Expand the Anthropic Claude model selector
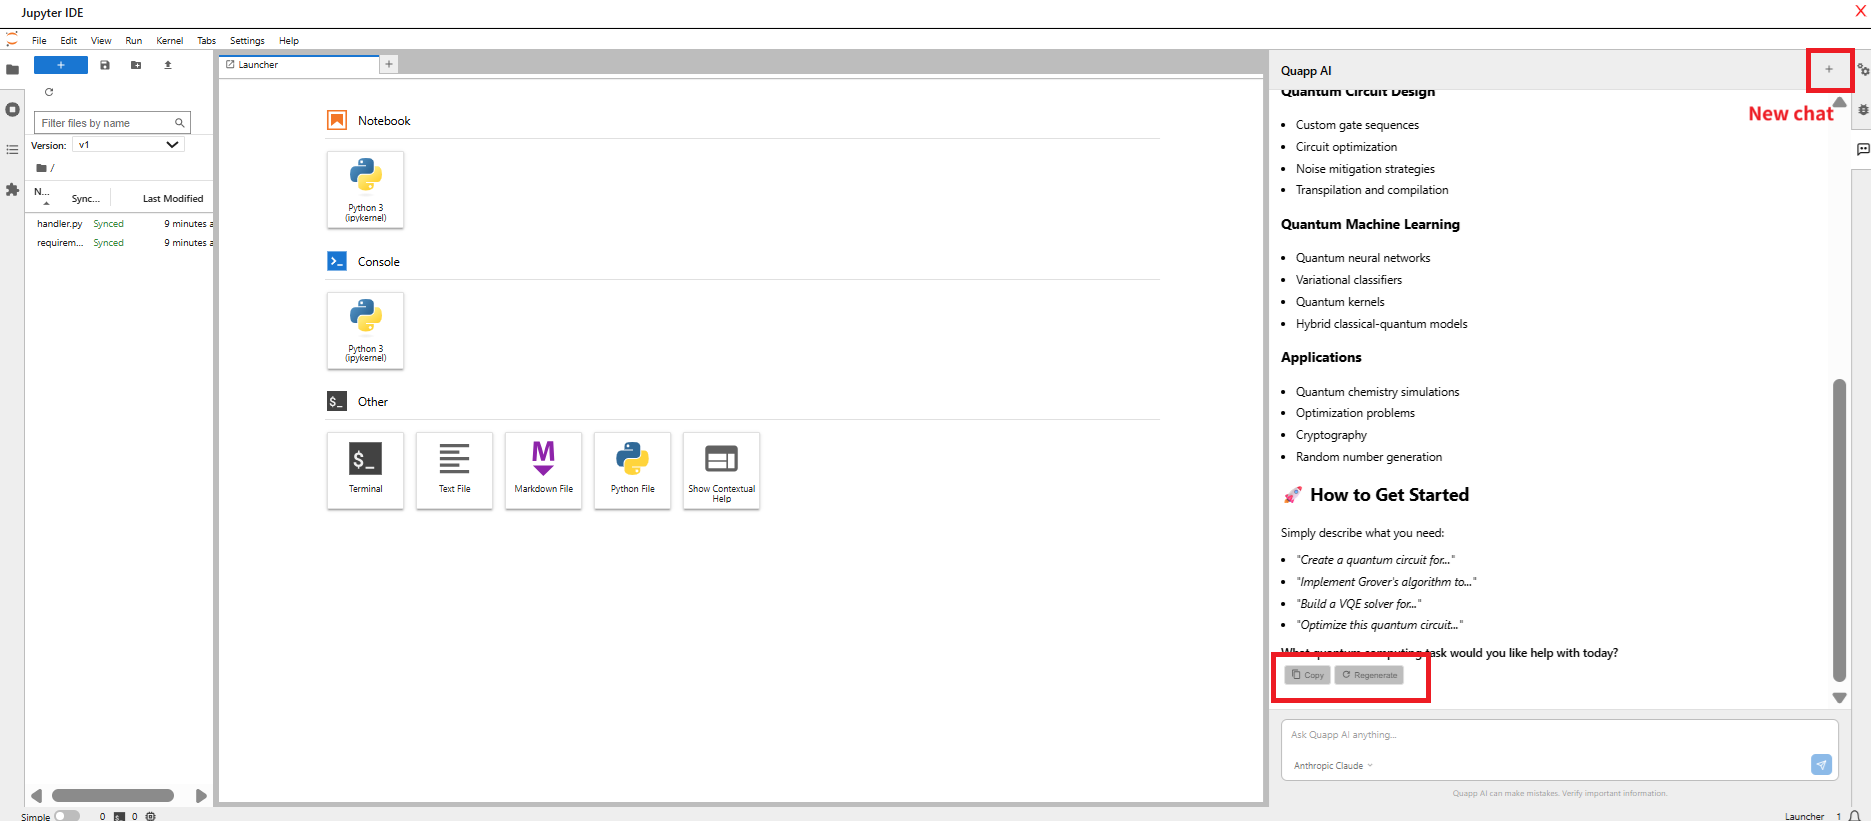 click(1333, 766)
